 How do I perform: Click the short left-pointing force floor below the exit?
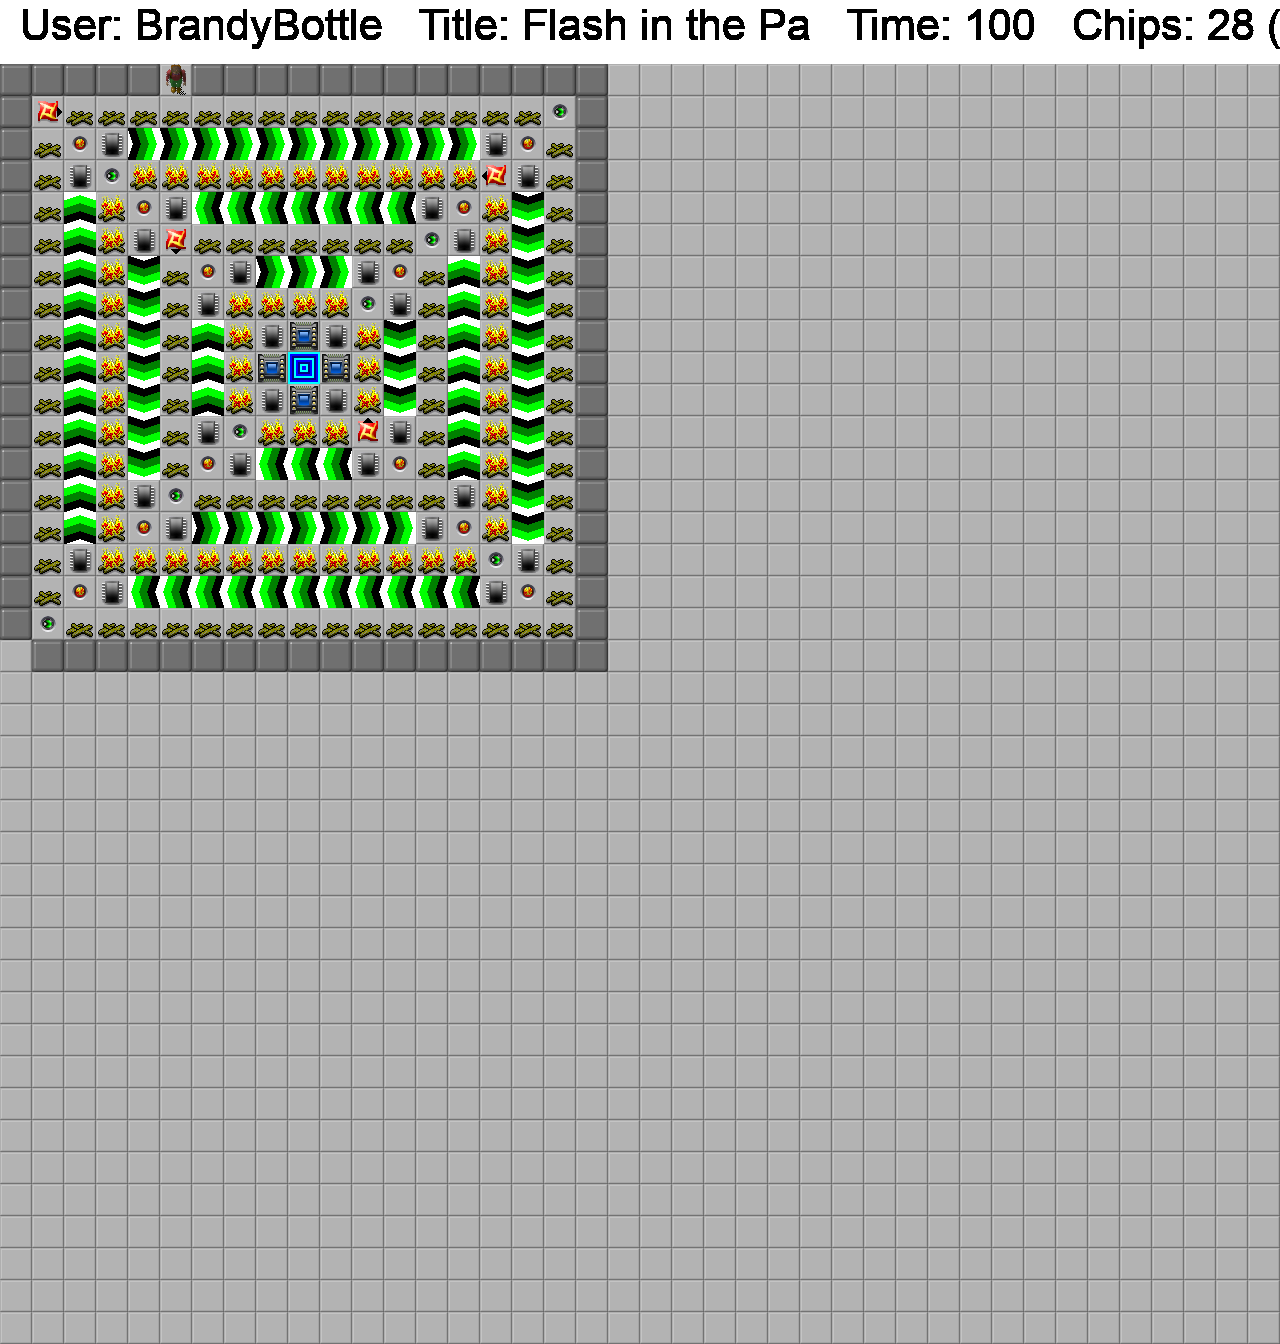pyautogui.click(x=304, y=464)
